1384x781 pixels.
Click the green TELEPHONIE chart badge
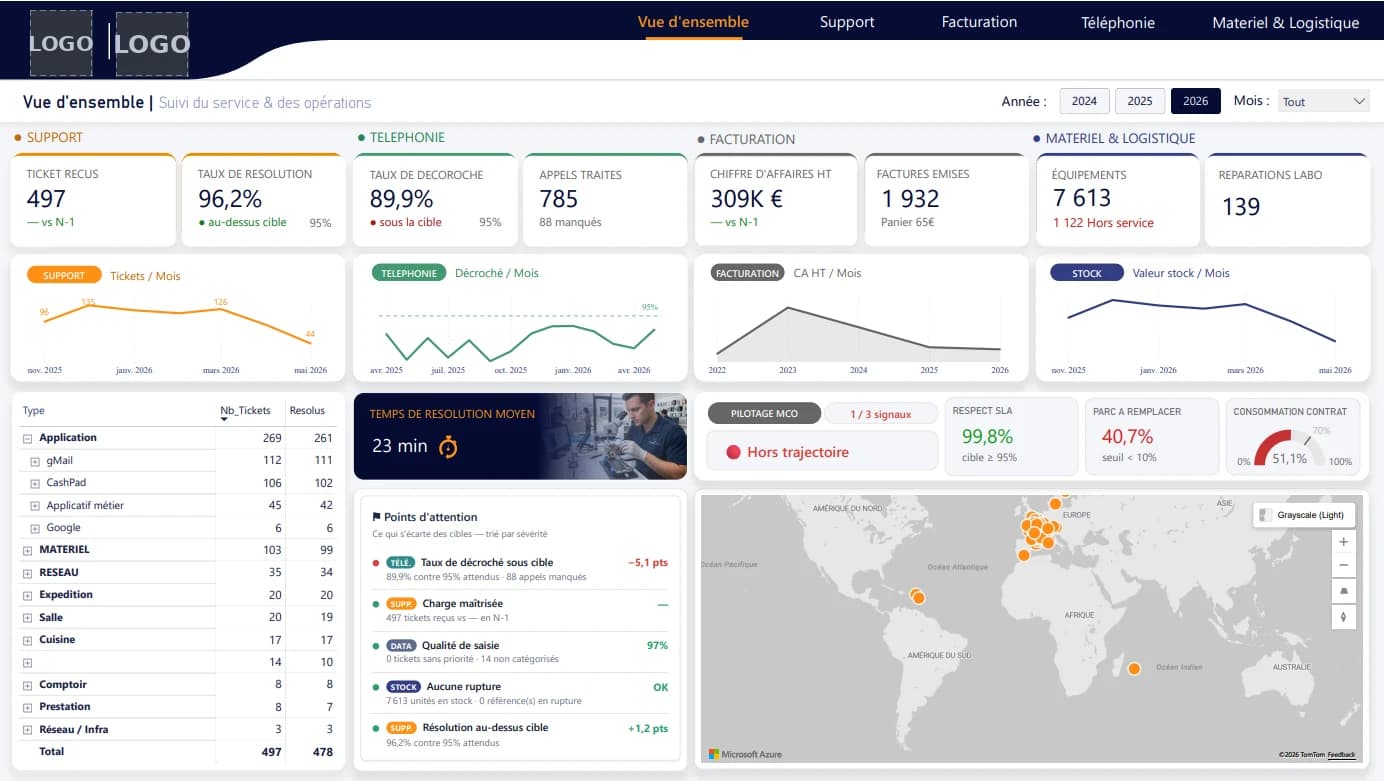pos(408,272)
